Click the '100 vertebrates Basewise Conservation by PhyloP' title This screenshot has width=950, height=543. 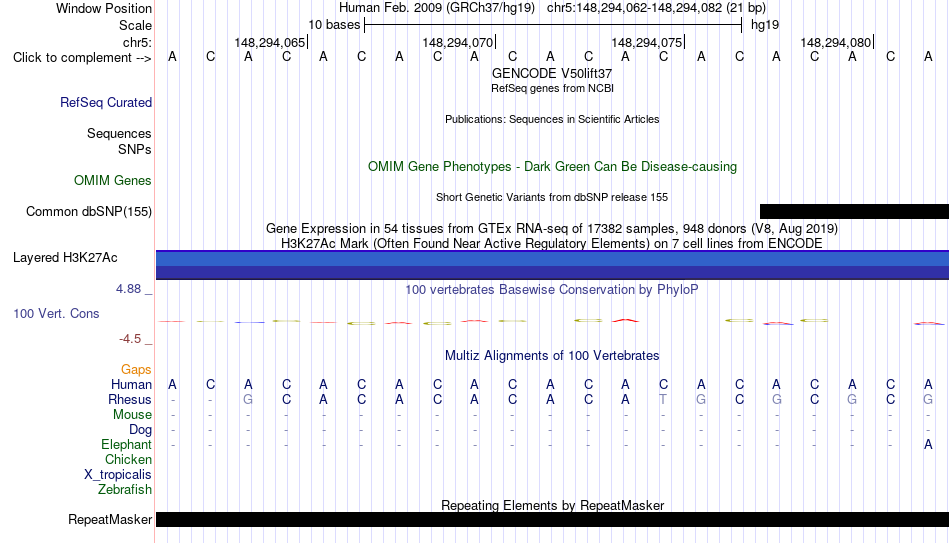point(551,290)
